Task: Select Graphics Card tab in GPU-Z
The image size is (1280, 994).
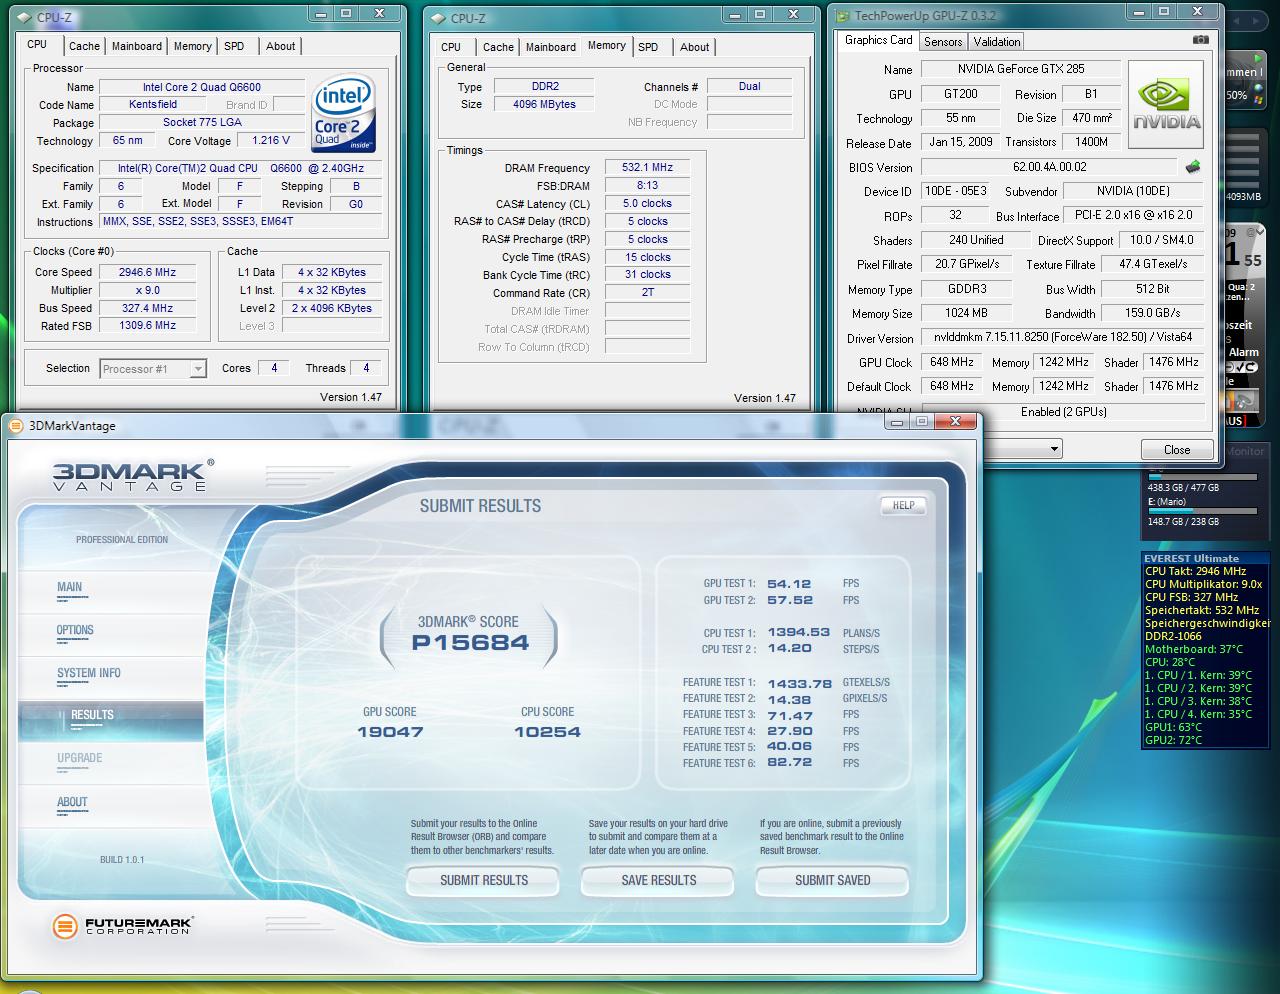Action: [878, 40]
